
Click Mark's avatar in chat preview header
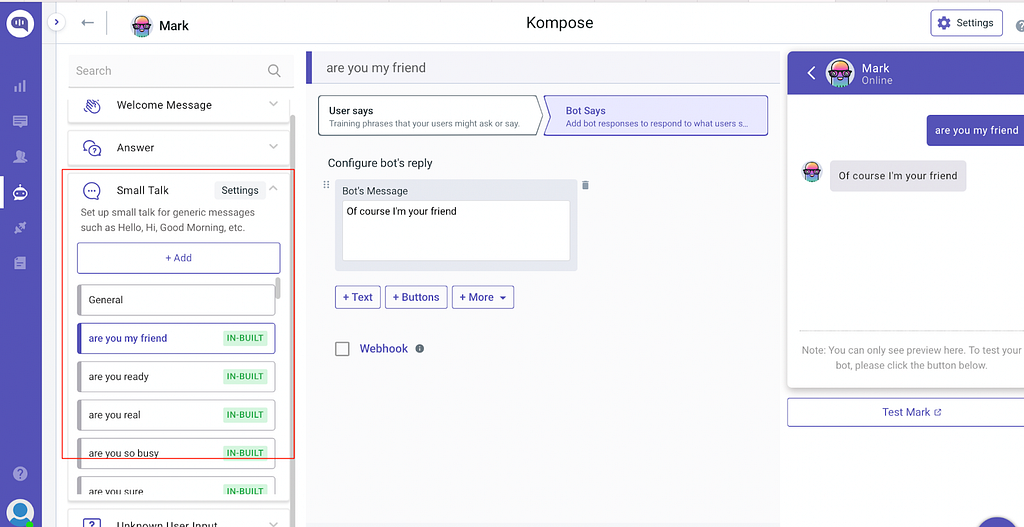tap(840, 72)
